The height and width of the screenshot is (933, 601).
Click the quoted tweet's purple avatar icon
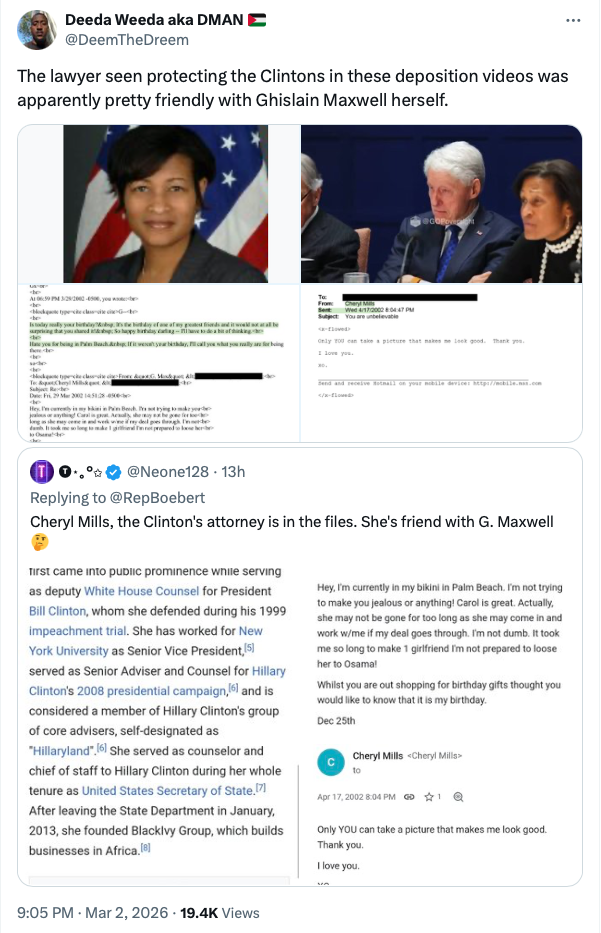click(42, 472)
